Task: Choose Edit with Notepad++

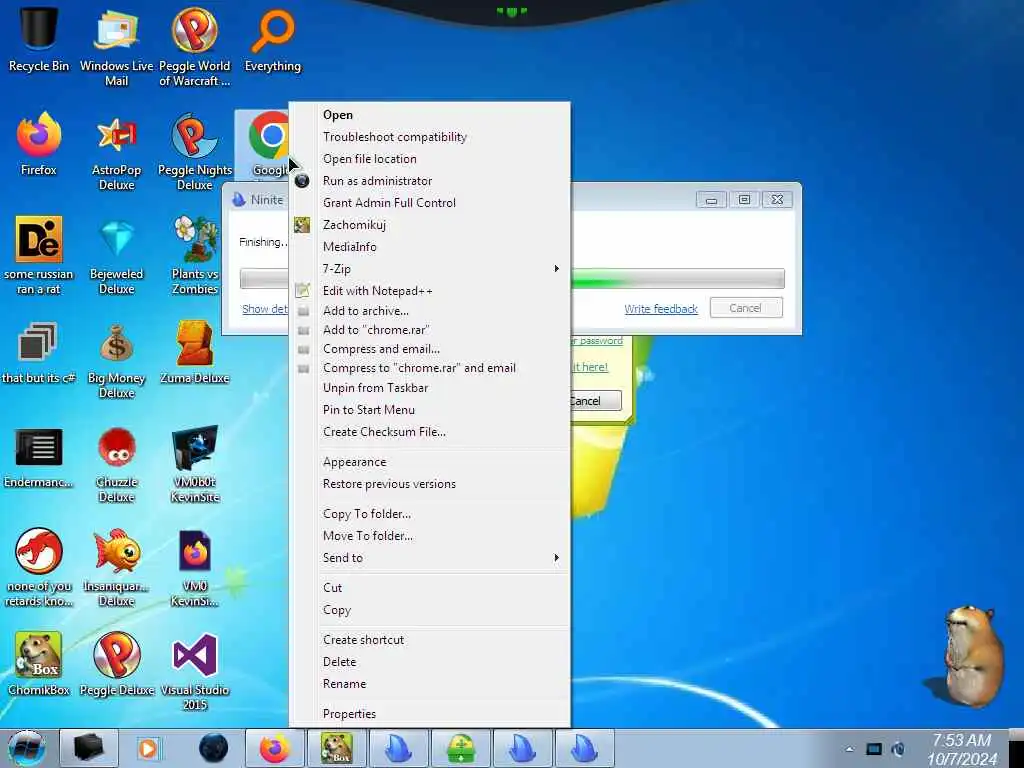Action: point(430,291)
